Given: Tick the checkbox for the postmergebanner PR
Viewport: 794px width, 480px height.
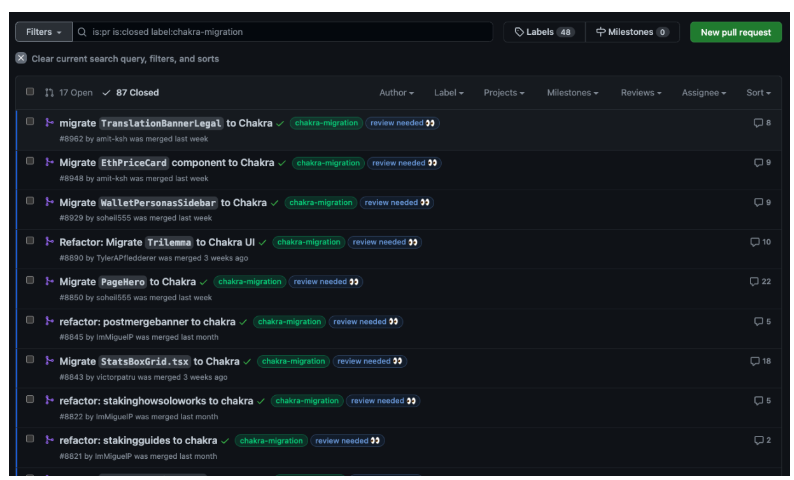Looking at the screenshot, I should pyautogui.click(x=30, y=320).
